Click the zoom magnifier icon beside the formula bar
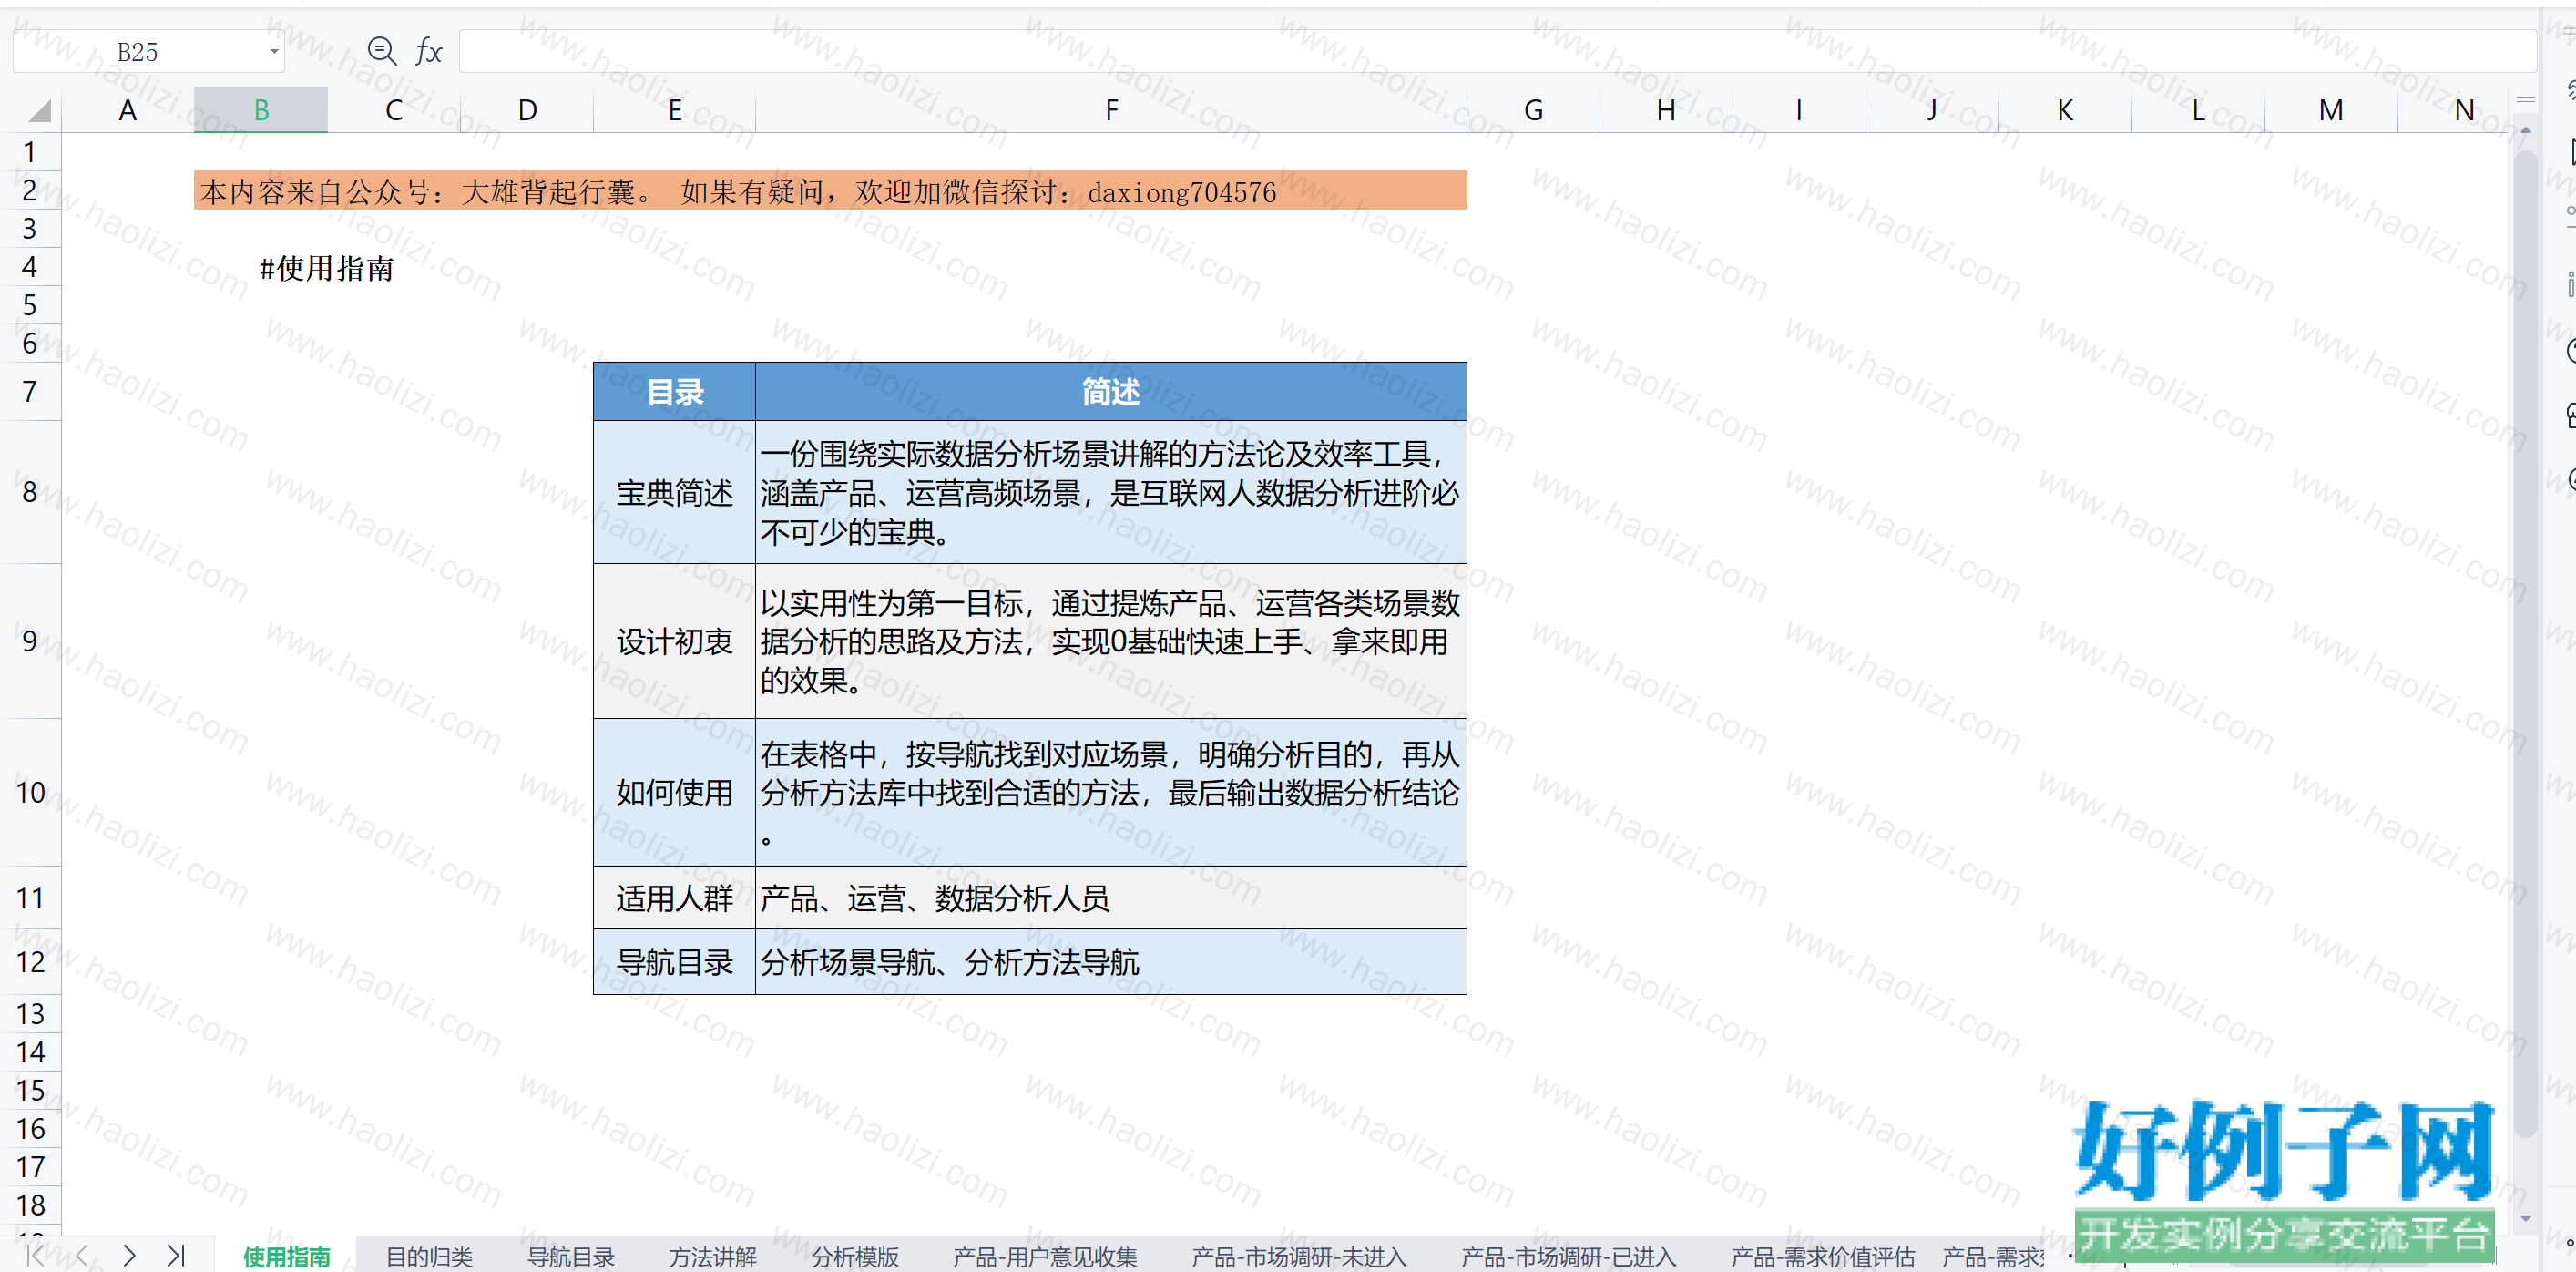The height and width of the screenshot is (1272, 2576). tap(381, 50)
